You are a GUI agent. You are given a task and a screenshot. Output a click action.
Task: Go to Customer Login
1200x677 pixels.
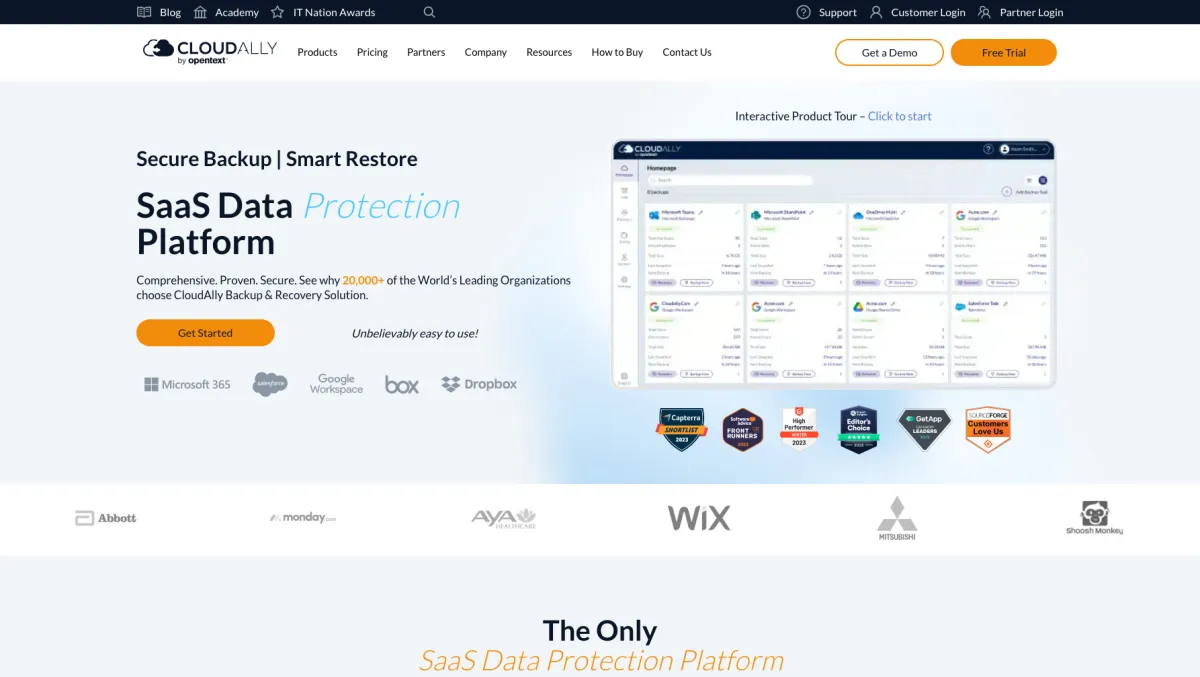coord(928,12)
